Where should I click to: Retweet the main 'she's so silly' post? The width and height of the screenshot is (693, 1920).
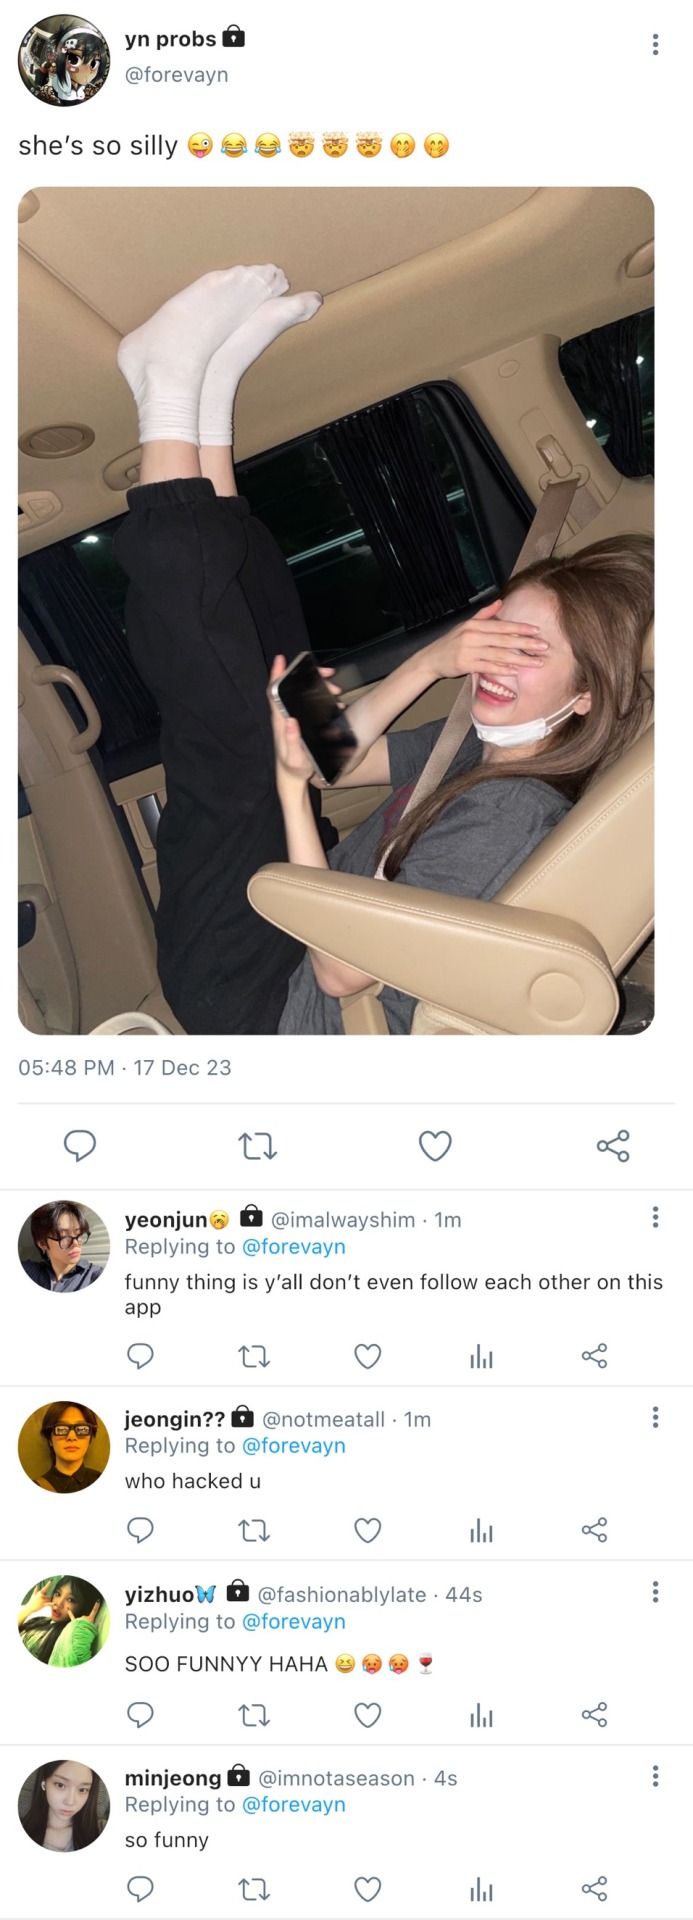point(258,1146)
